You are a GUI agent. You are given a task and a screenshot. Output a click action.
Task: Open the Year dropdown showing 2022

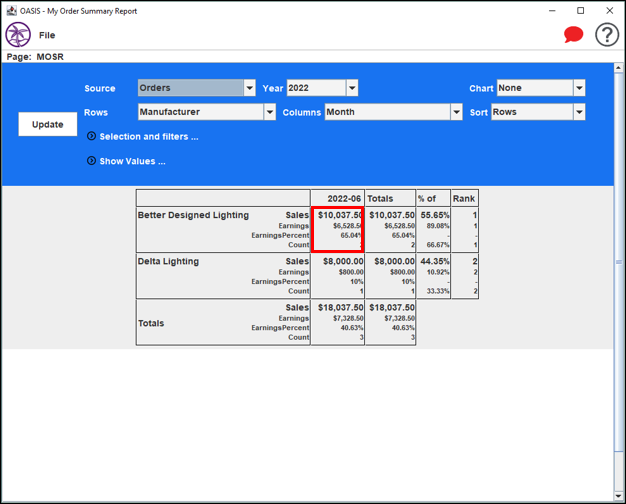tap(322, 88)
